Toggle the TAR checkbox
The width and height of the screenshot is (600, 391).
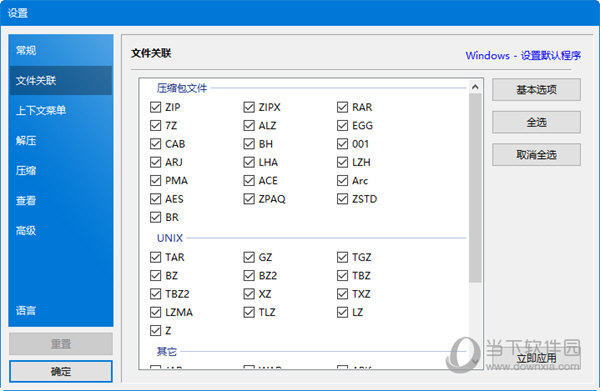pos(155,257)
